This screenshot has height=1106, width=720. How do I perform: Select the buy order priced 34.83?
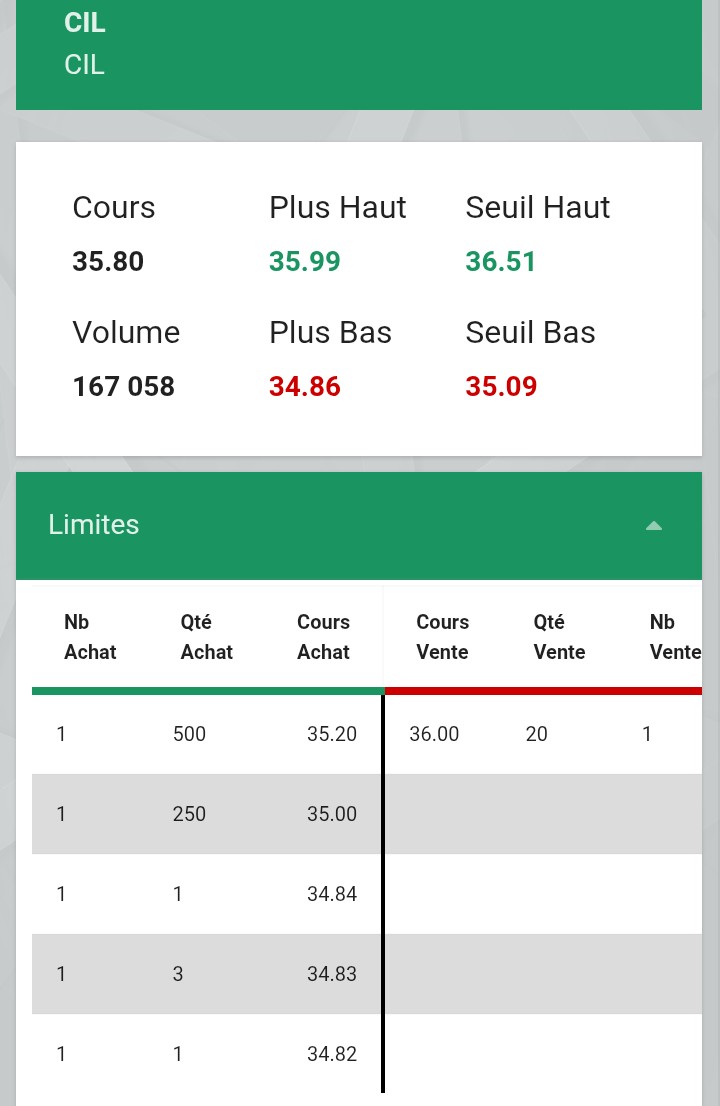pos(207,974)
